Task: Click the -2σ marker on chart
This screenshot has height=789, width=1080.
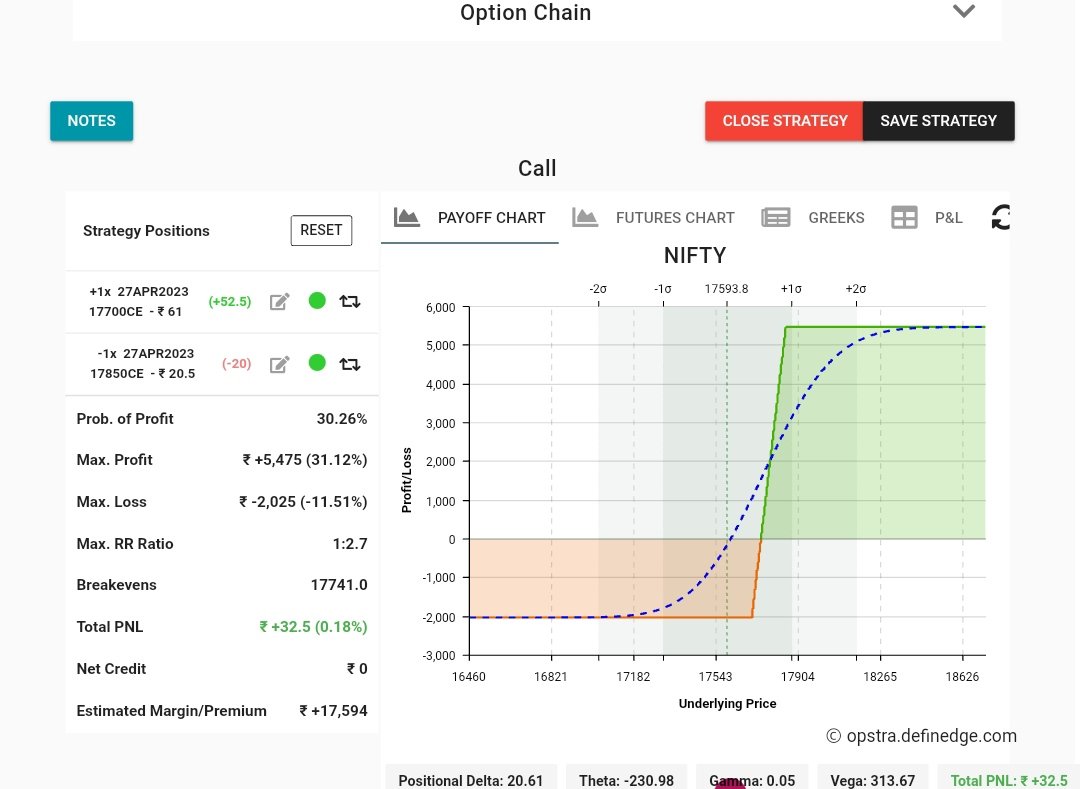Action: (x=598, y=289)
